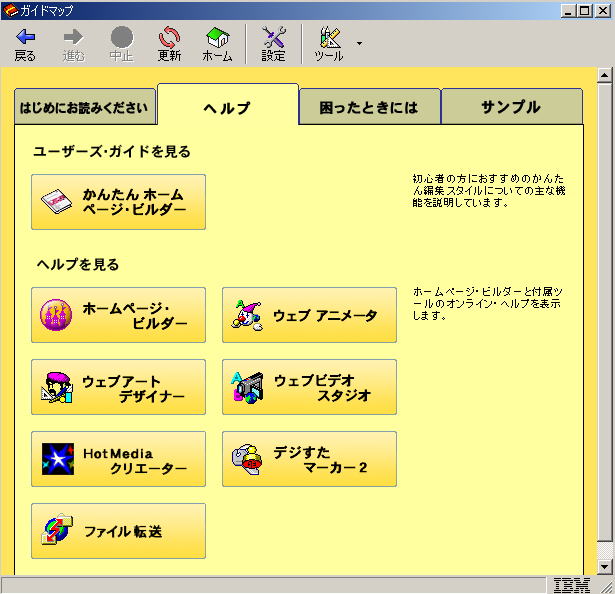Click the vertical scrollbar down arrow

tap(603, 565)
